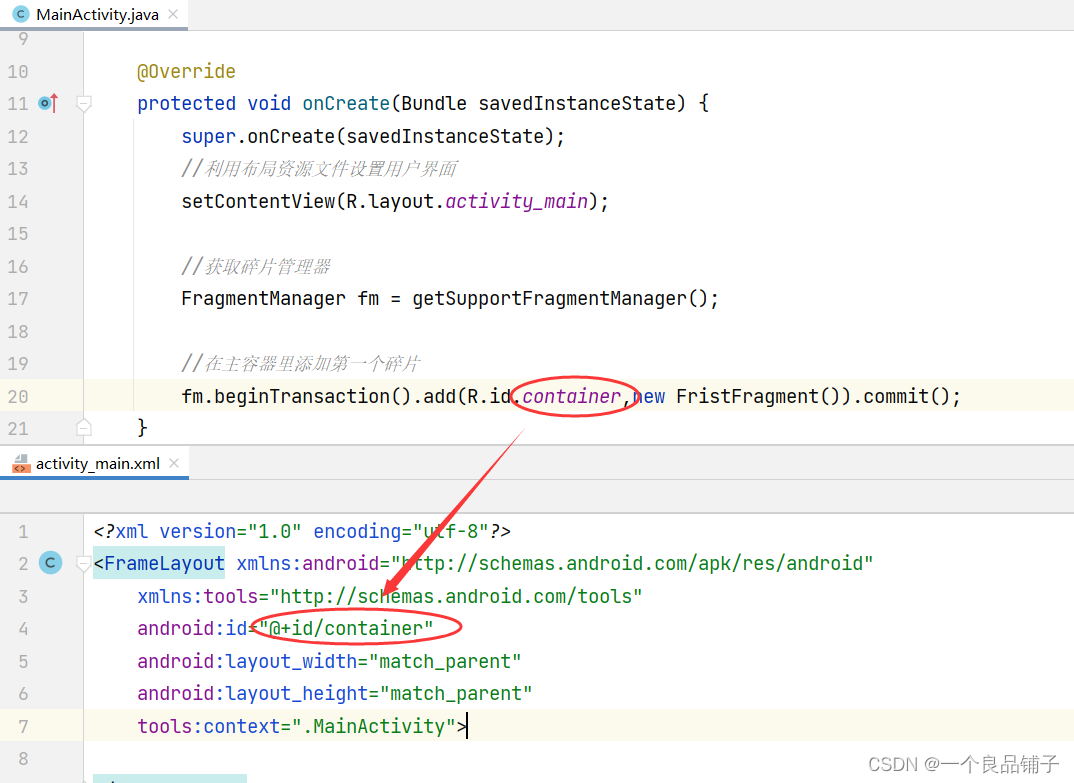Click the fold end marker on line 21
Image resolution: width=1074 pixels, height=783 pixels.
tap(84, 427)
